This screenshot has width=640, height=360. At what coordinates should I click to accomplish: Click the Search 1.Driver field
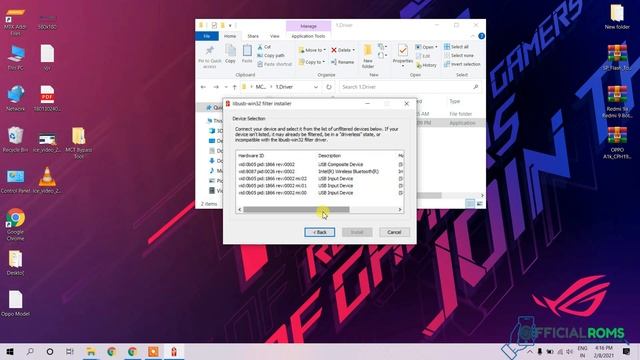[409, 87]
